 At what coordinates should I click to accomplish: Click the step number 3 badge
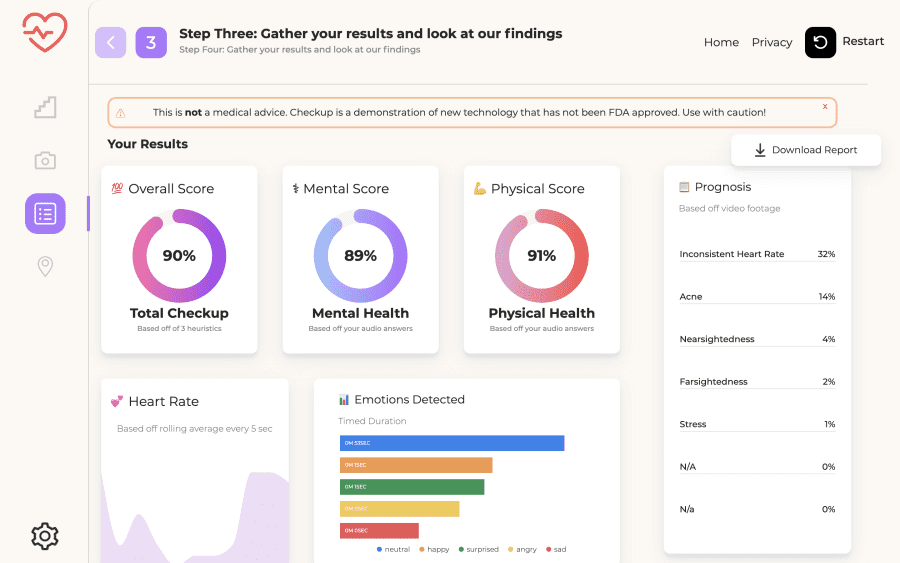click(x=151, y=42)
